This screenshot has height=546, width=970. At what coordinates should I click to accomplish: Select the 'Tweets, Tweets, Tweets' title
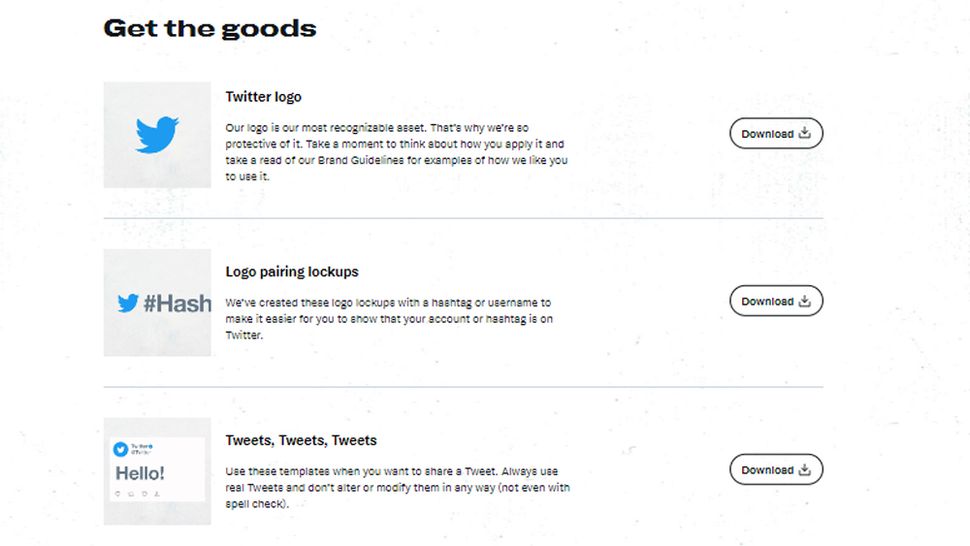301,441
